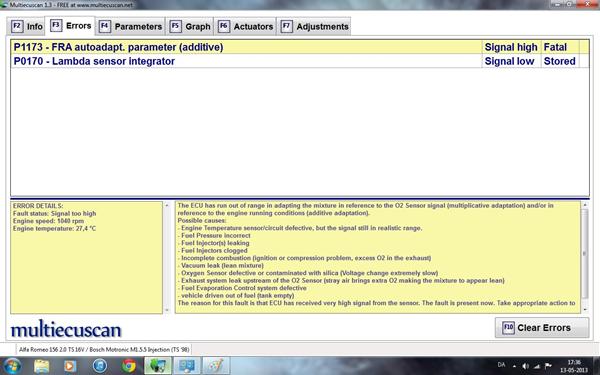The image size is (600, 375).
Task: Click the F3 key icon on Errors tab
Action: (x=56, y=25)
